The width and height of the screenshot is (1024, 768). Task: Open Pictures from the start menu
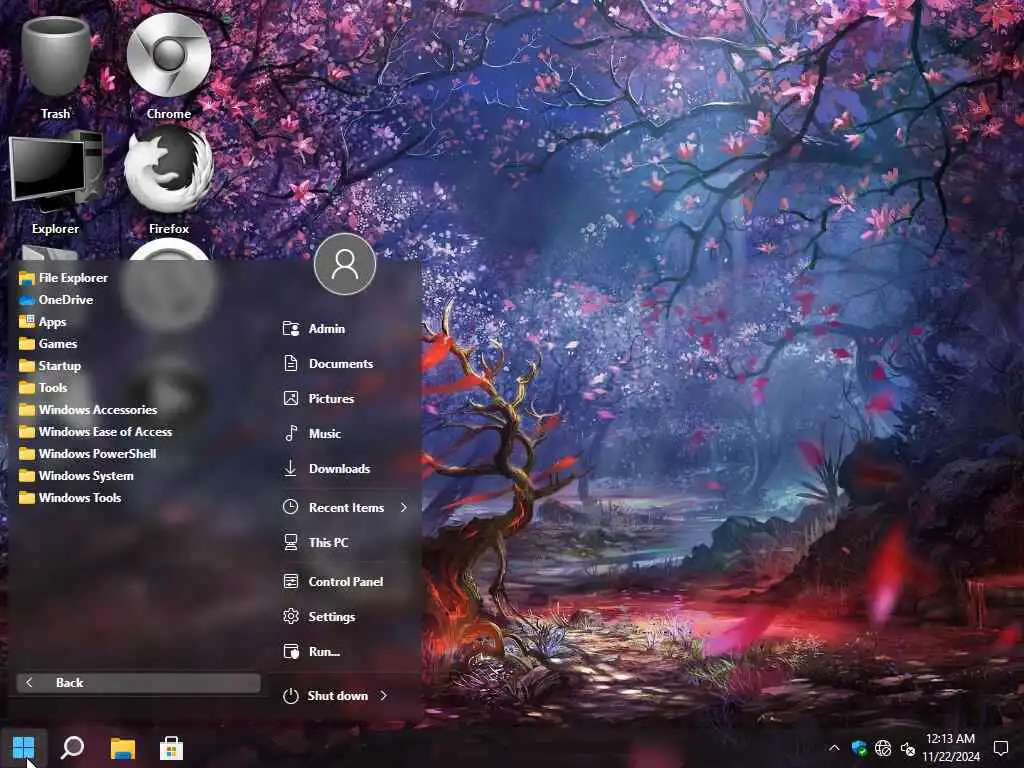[319, 398]
